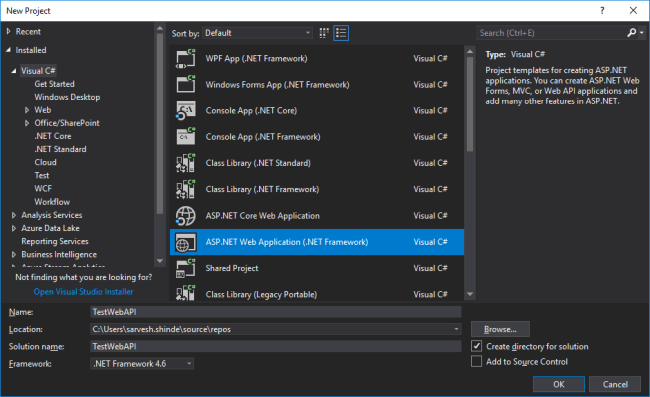Click the Cancel button
Image resolution: width=650 pixels, height=397 pixels.
[x=615, y=384]
